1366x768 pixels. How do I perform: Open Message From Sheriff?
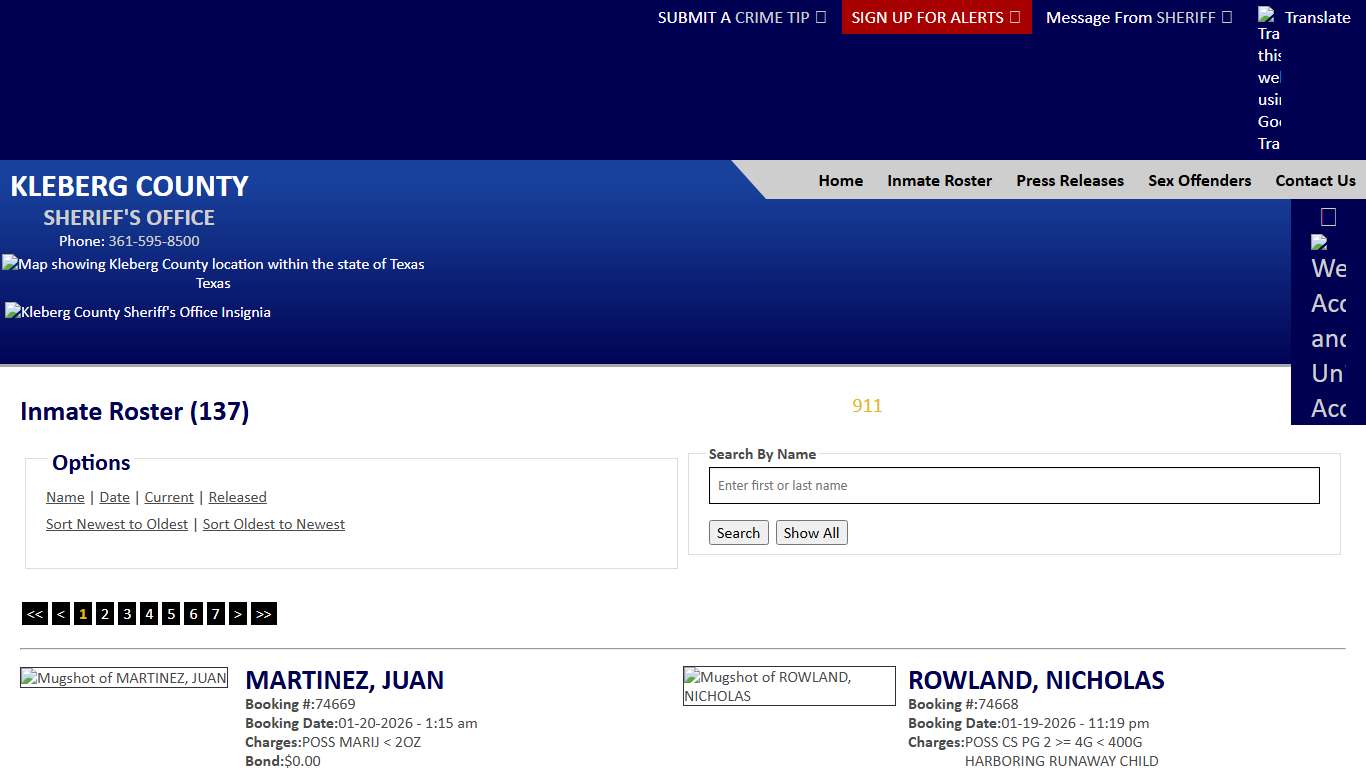1138,17
